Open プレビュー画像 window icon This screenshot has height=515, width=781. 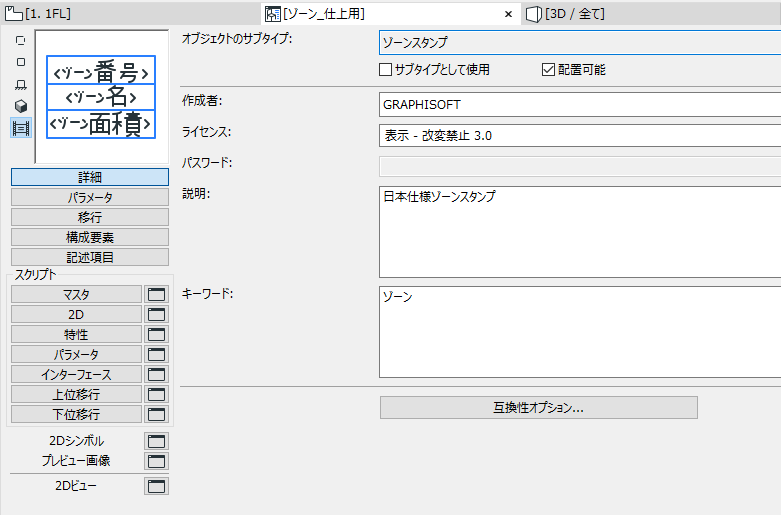pos(156,461)
